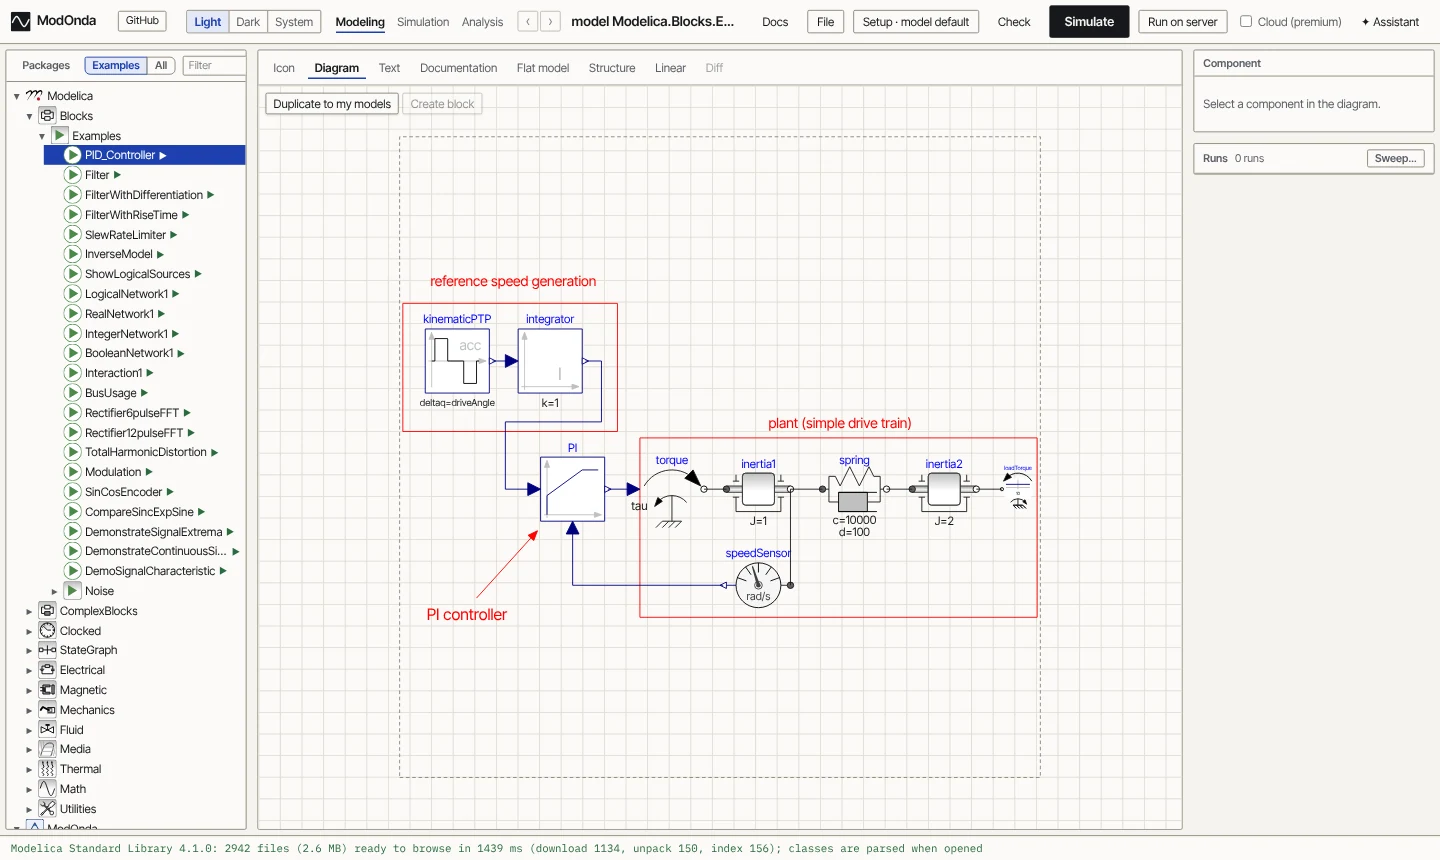Select the loadTorque component icon
The width and height of the screenshot is (1440, 860).
[1018, 490]
